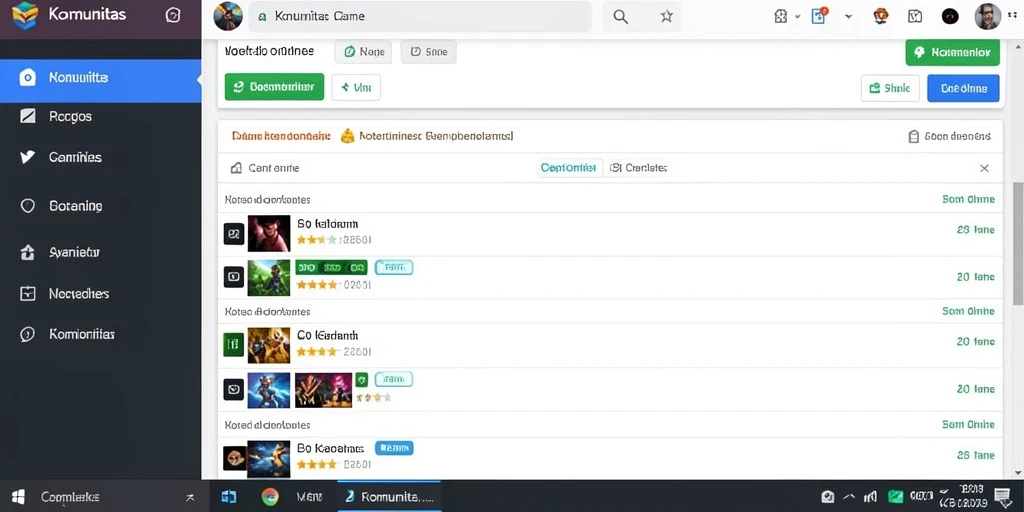Click the grey Snne pill button
Screen dimensions: 1024x512
(428, 52)
